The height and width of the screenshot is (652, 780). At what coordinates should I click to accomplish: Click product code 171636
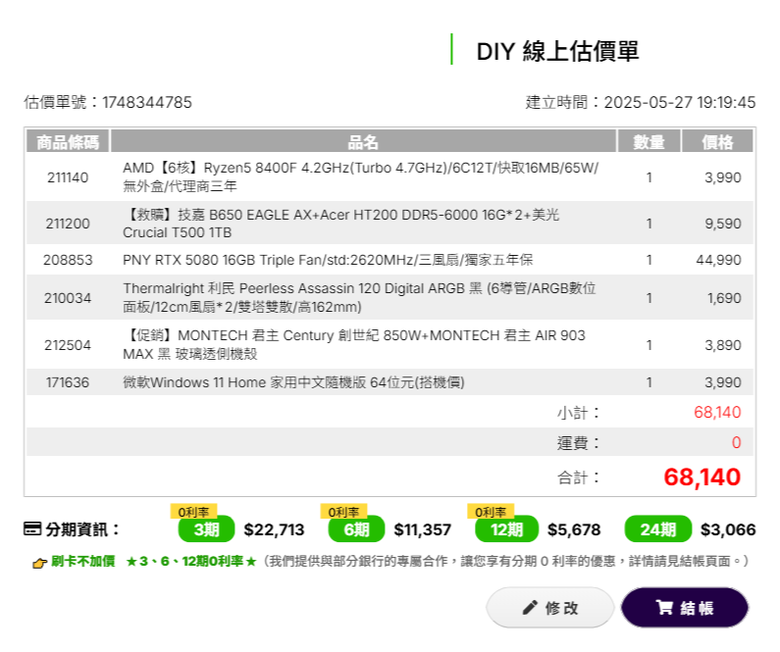68,382
